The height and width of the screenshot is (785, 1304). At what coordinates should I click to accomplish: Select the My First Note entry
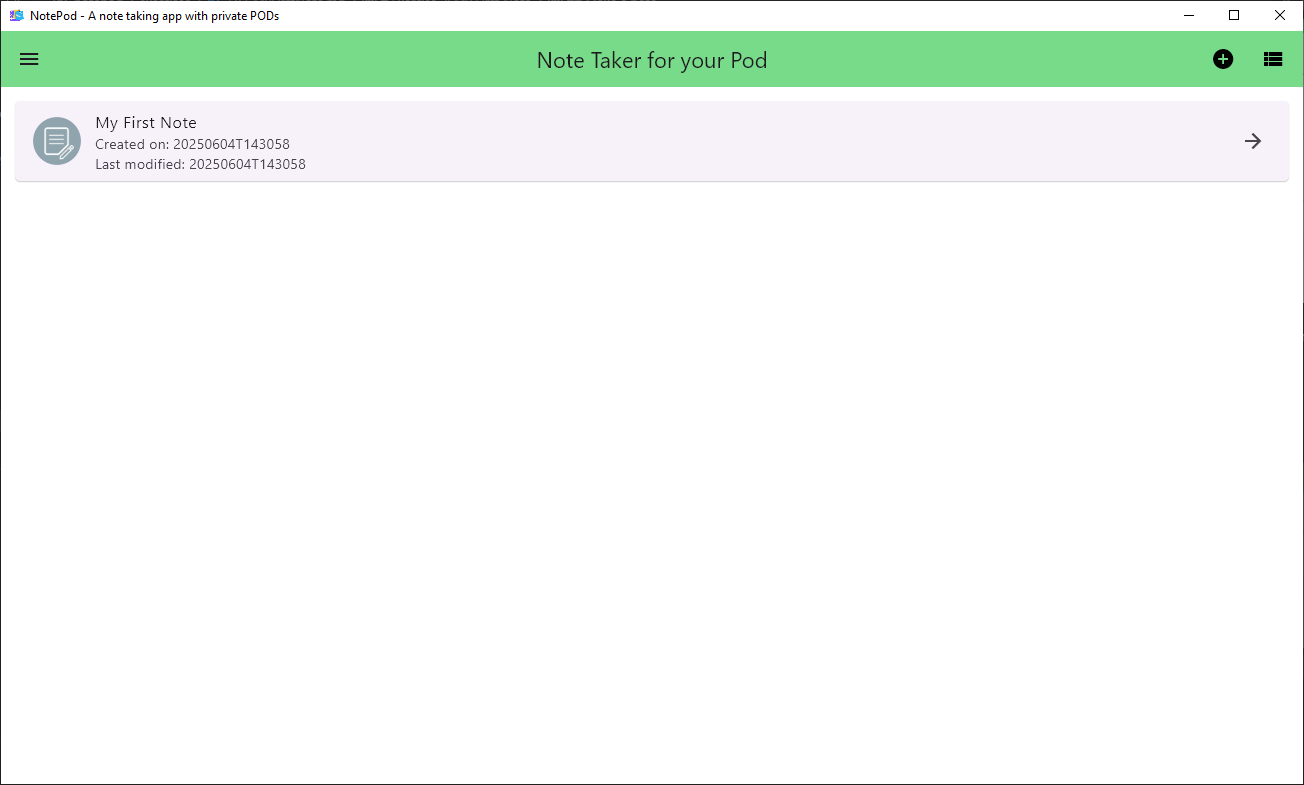click(x=146, y=122)
